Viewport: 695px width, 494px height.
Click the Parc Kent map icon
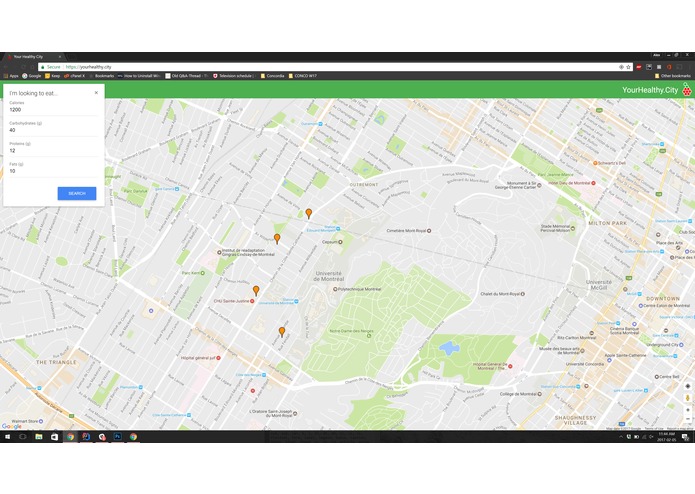coord(203,273)
